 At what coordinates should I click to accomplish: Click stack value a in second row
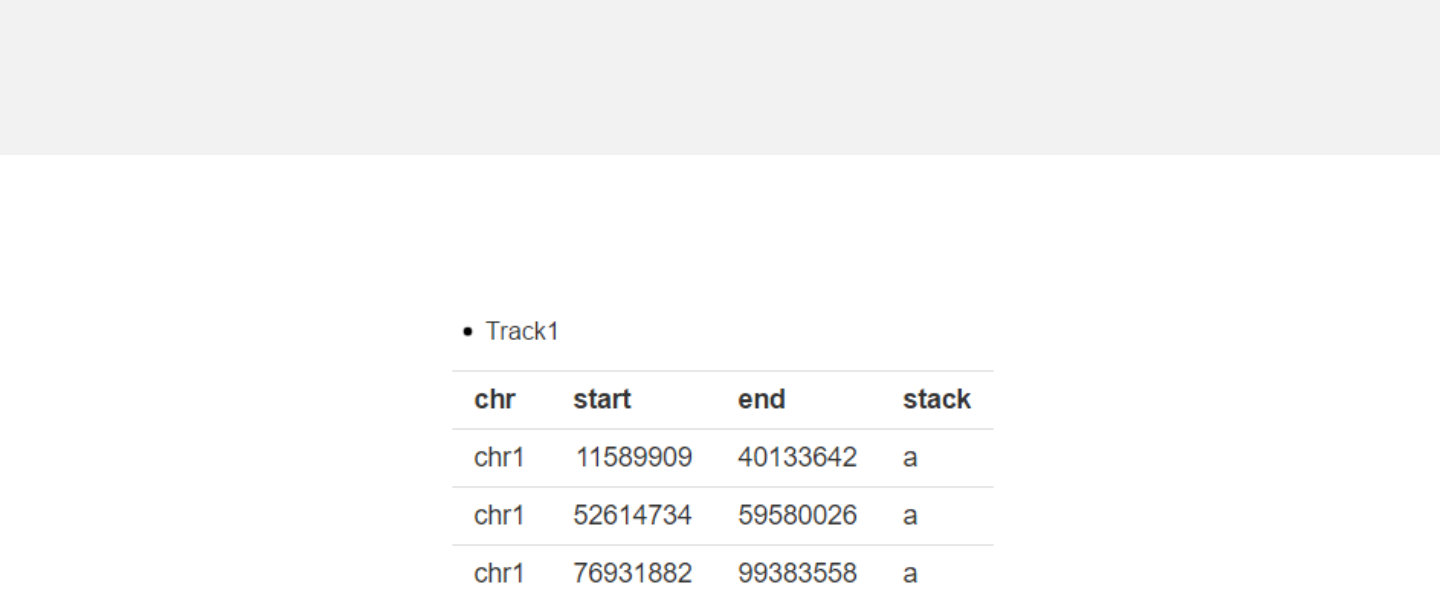pos(910,516)
